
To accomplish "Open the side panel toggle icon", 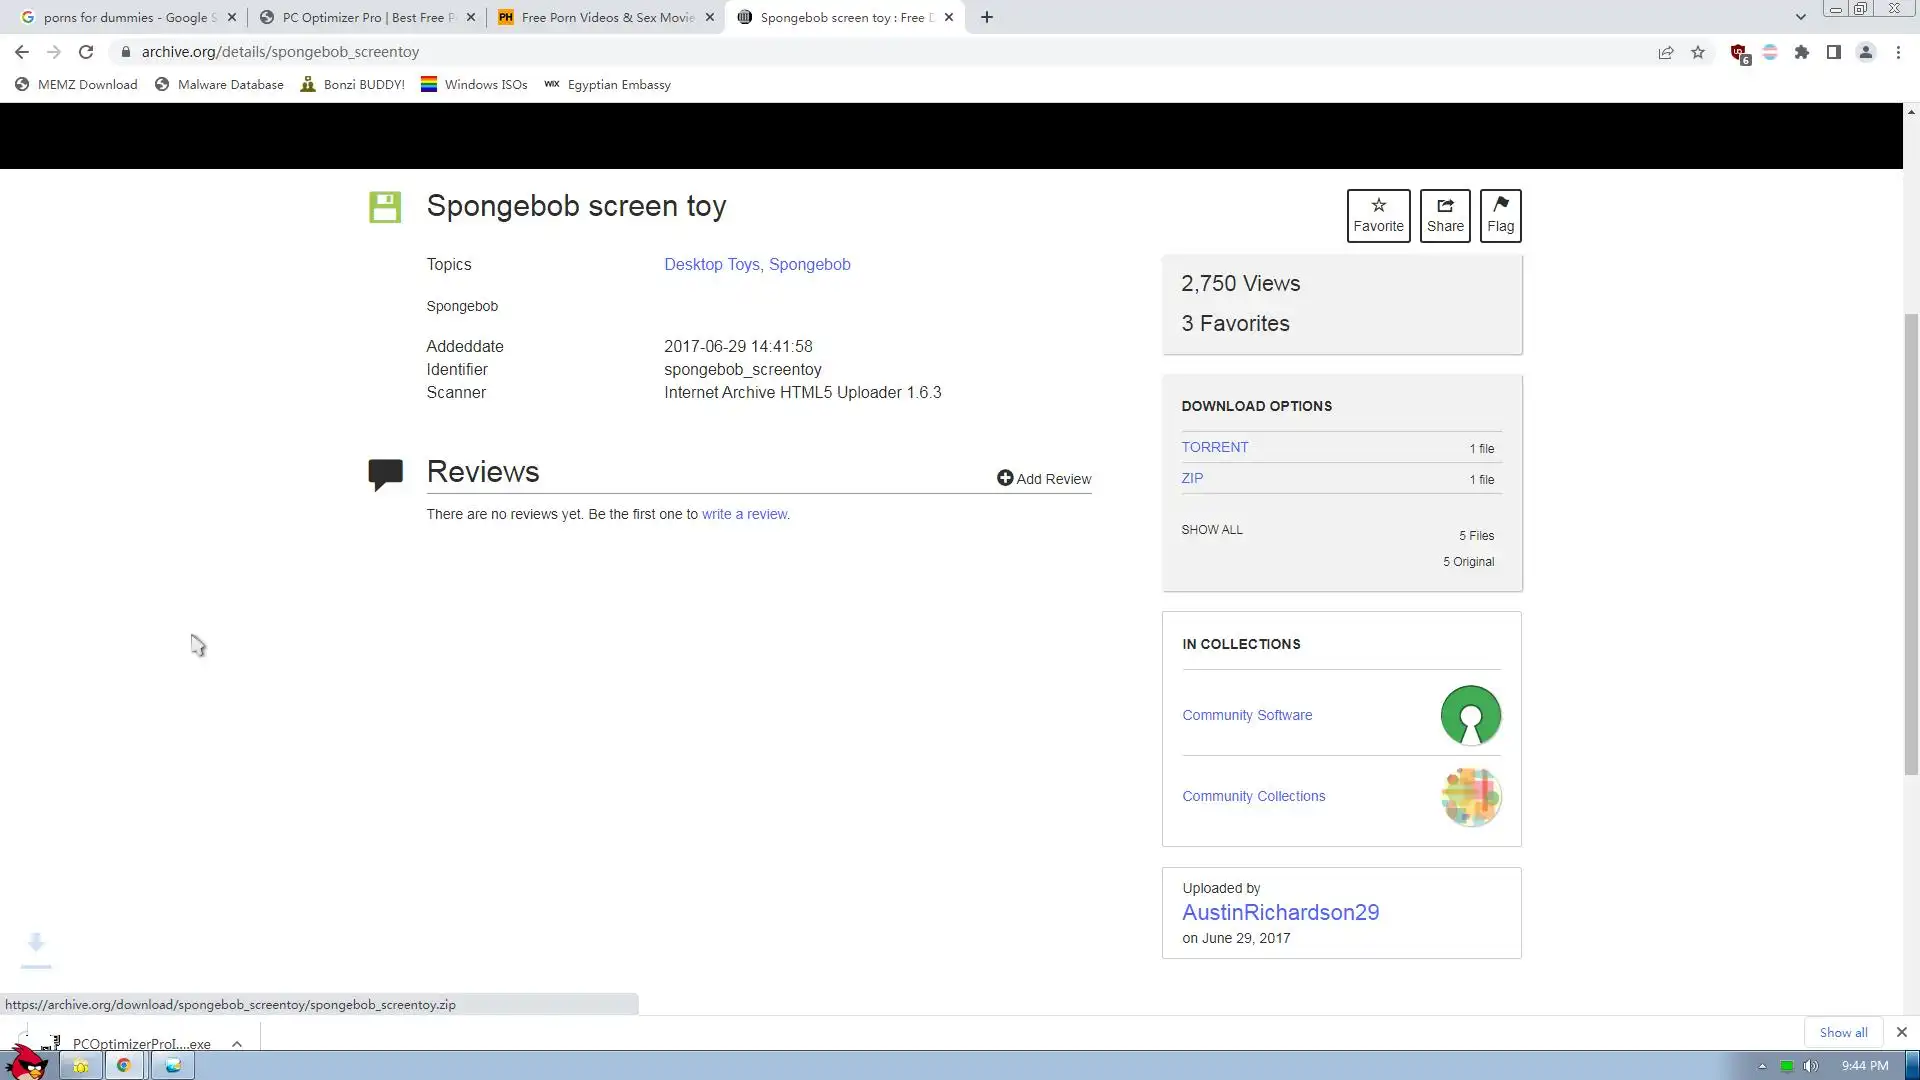I will click(1834, 52).
